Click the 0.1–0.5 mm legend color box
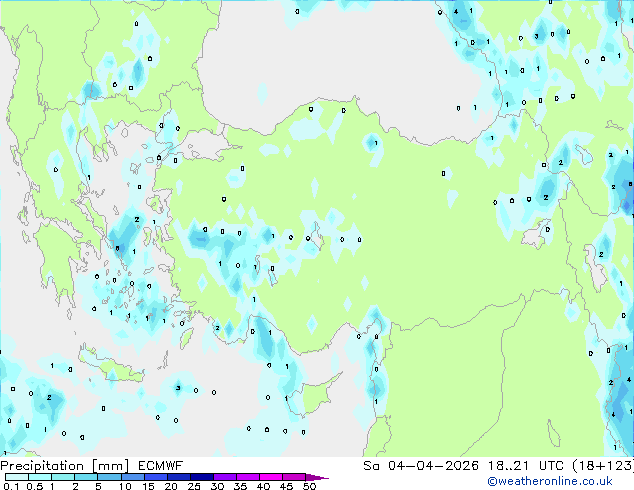The image size is (634, 490). coord(17,477)
